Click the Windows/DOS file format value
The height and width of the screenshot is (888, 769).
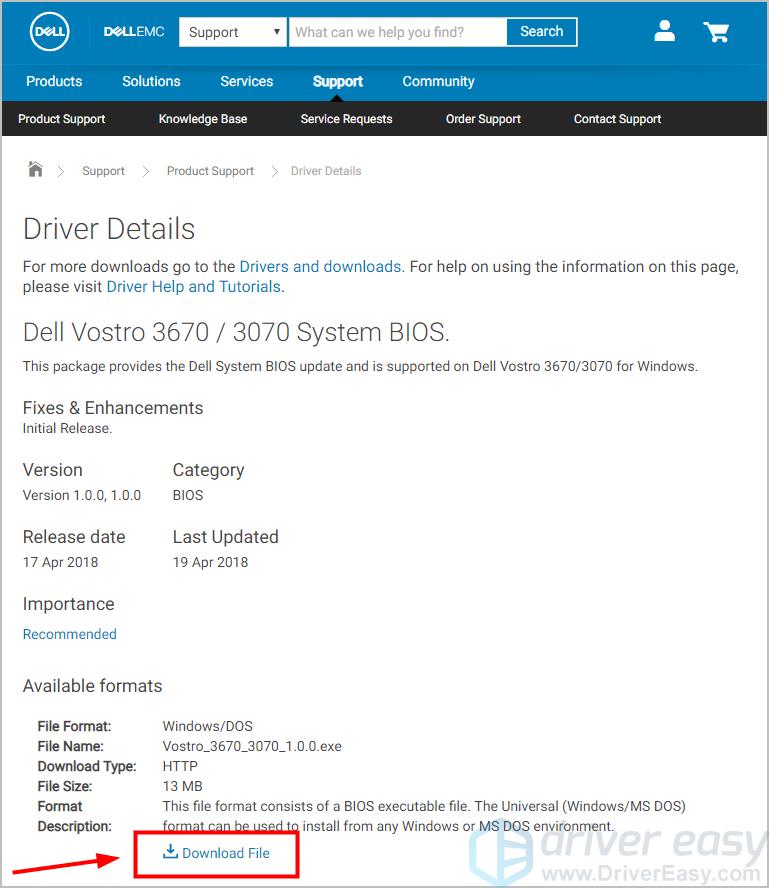coord(207,726)
